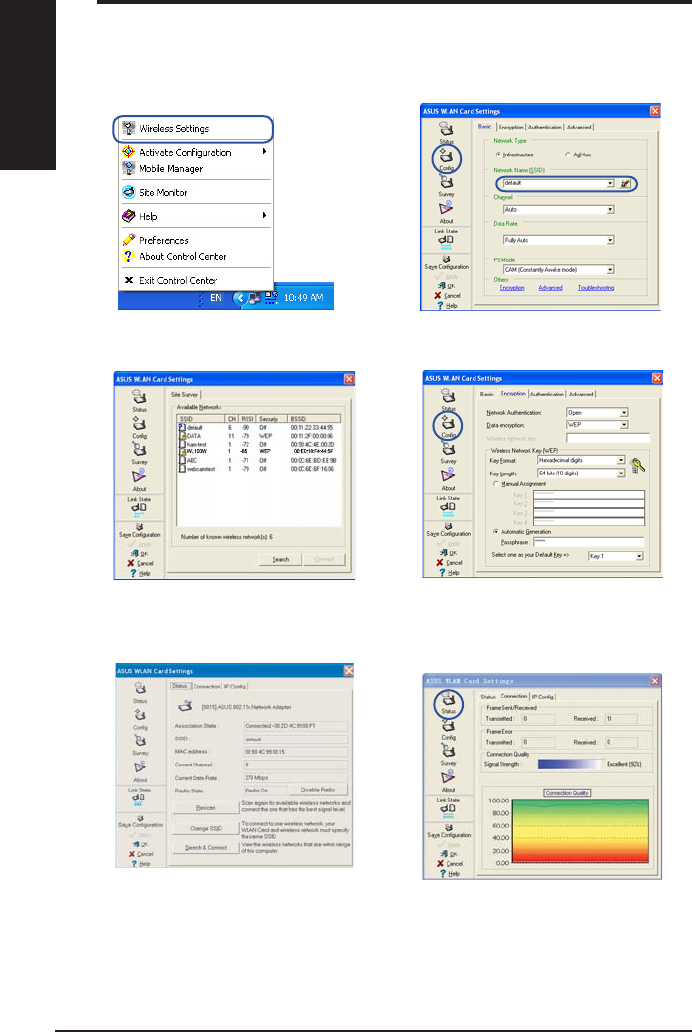Screen dimensions: 692x1032
Task: Click Signal Strength bar in Connection window
Action: 570,764
